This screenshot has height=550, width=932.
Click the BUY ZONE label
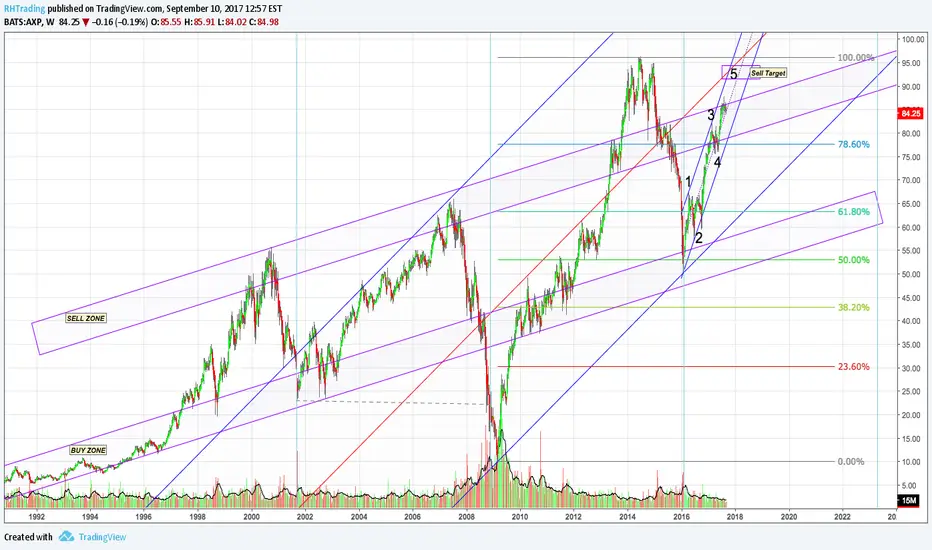(x=88, y=450)
